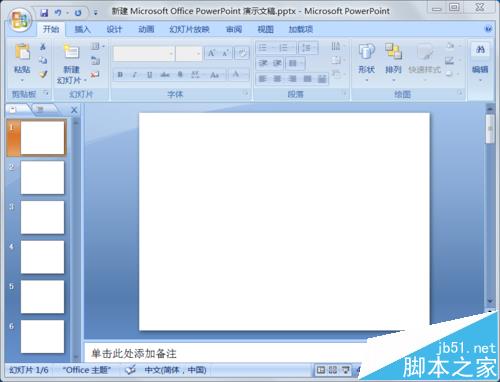Open the shape effects menu

tap(453, 74)
